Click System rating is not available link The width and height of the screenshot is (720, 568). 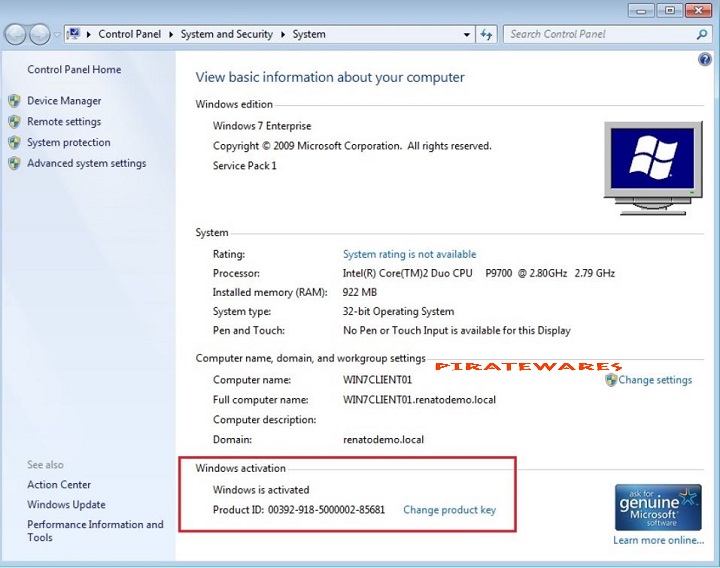409,254
